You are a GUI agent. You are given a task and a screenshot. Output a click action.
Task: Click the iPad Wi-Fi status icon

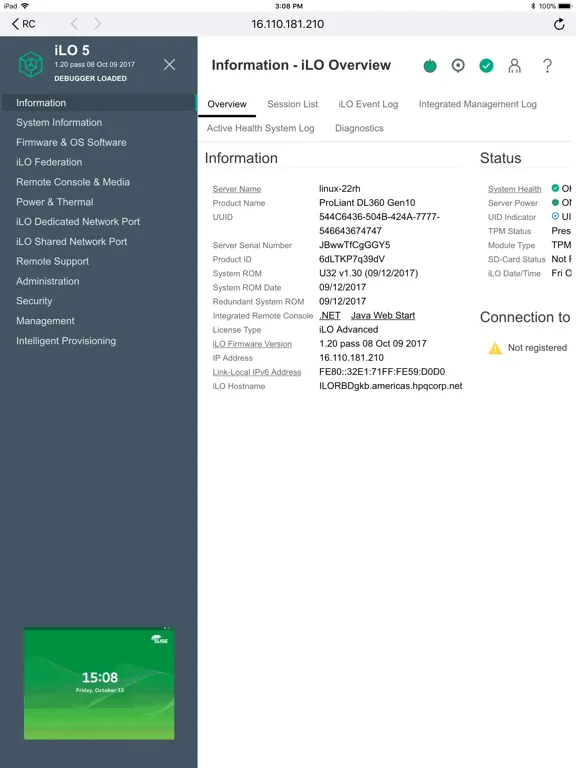point(24,6)
